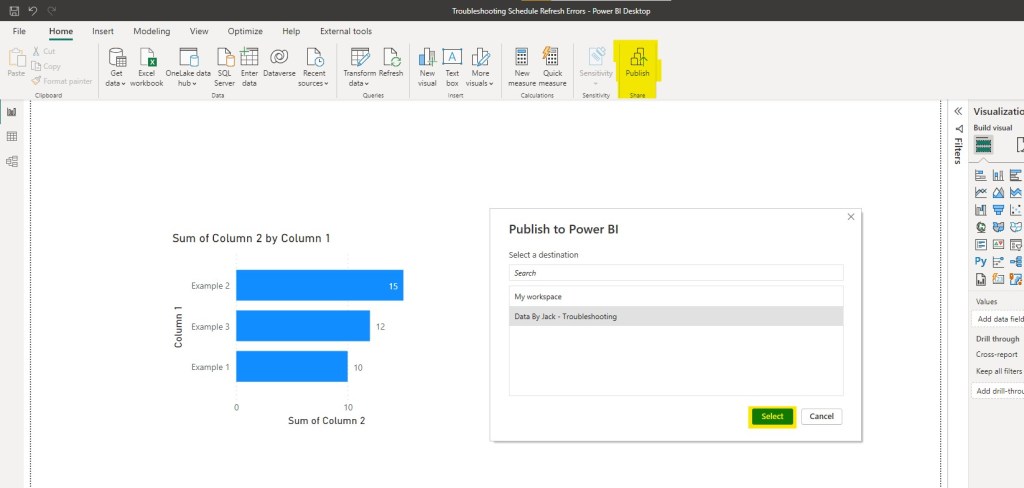Image resolution: width=1024 pixels, height=488 pixels.
Task: Switch to Table view in left sidebar
Action: pyautogui.click(x=12, y=136)
